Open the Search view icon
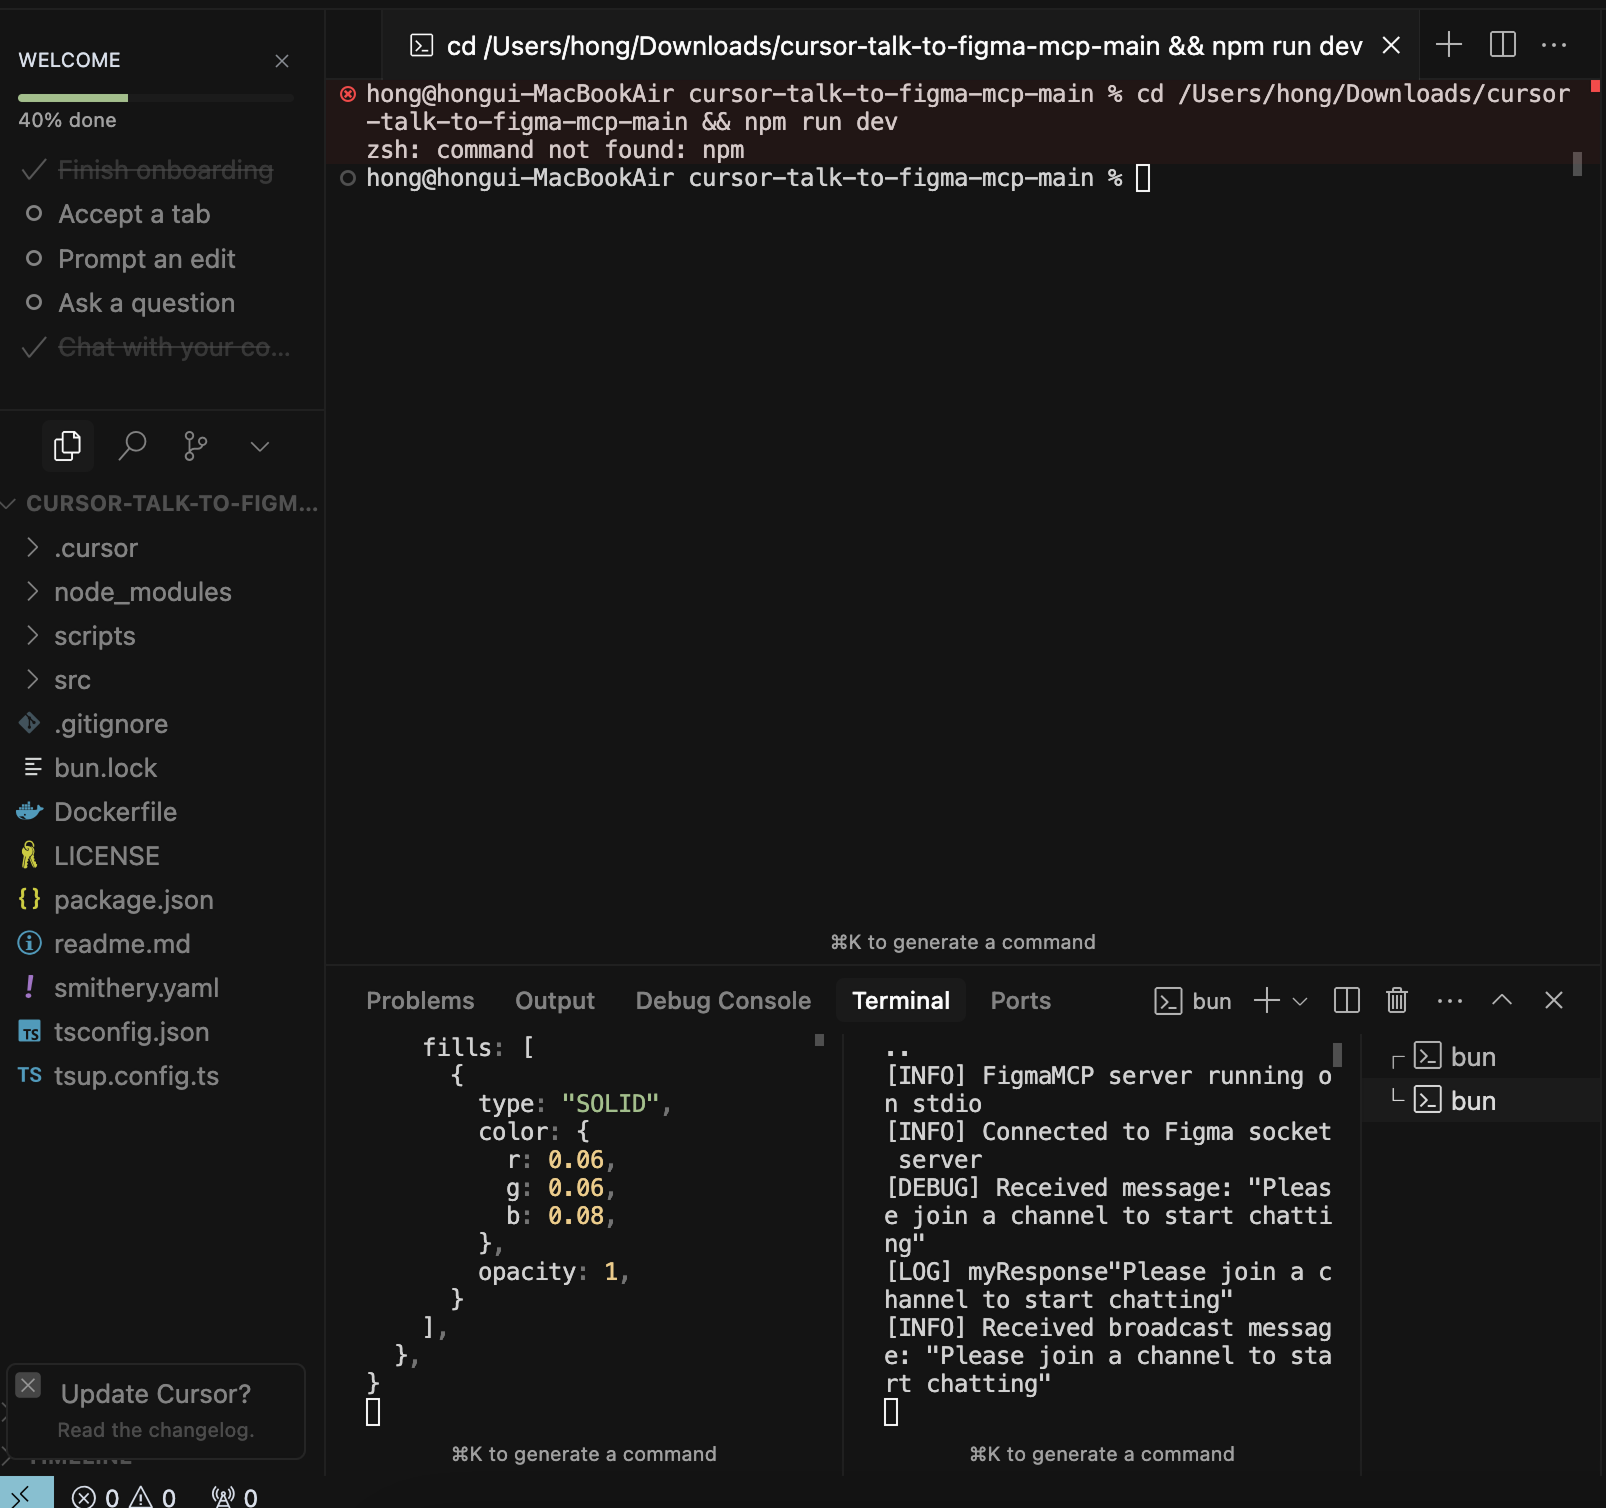Image resolution: width=1606 pixels, height=1508 pixels. tap(133, 446)
